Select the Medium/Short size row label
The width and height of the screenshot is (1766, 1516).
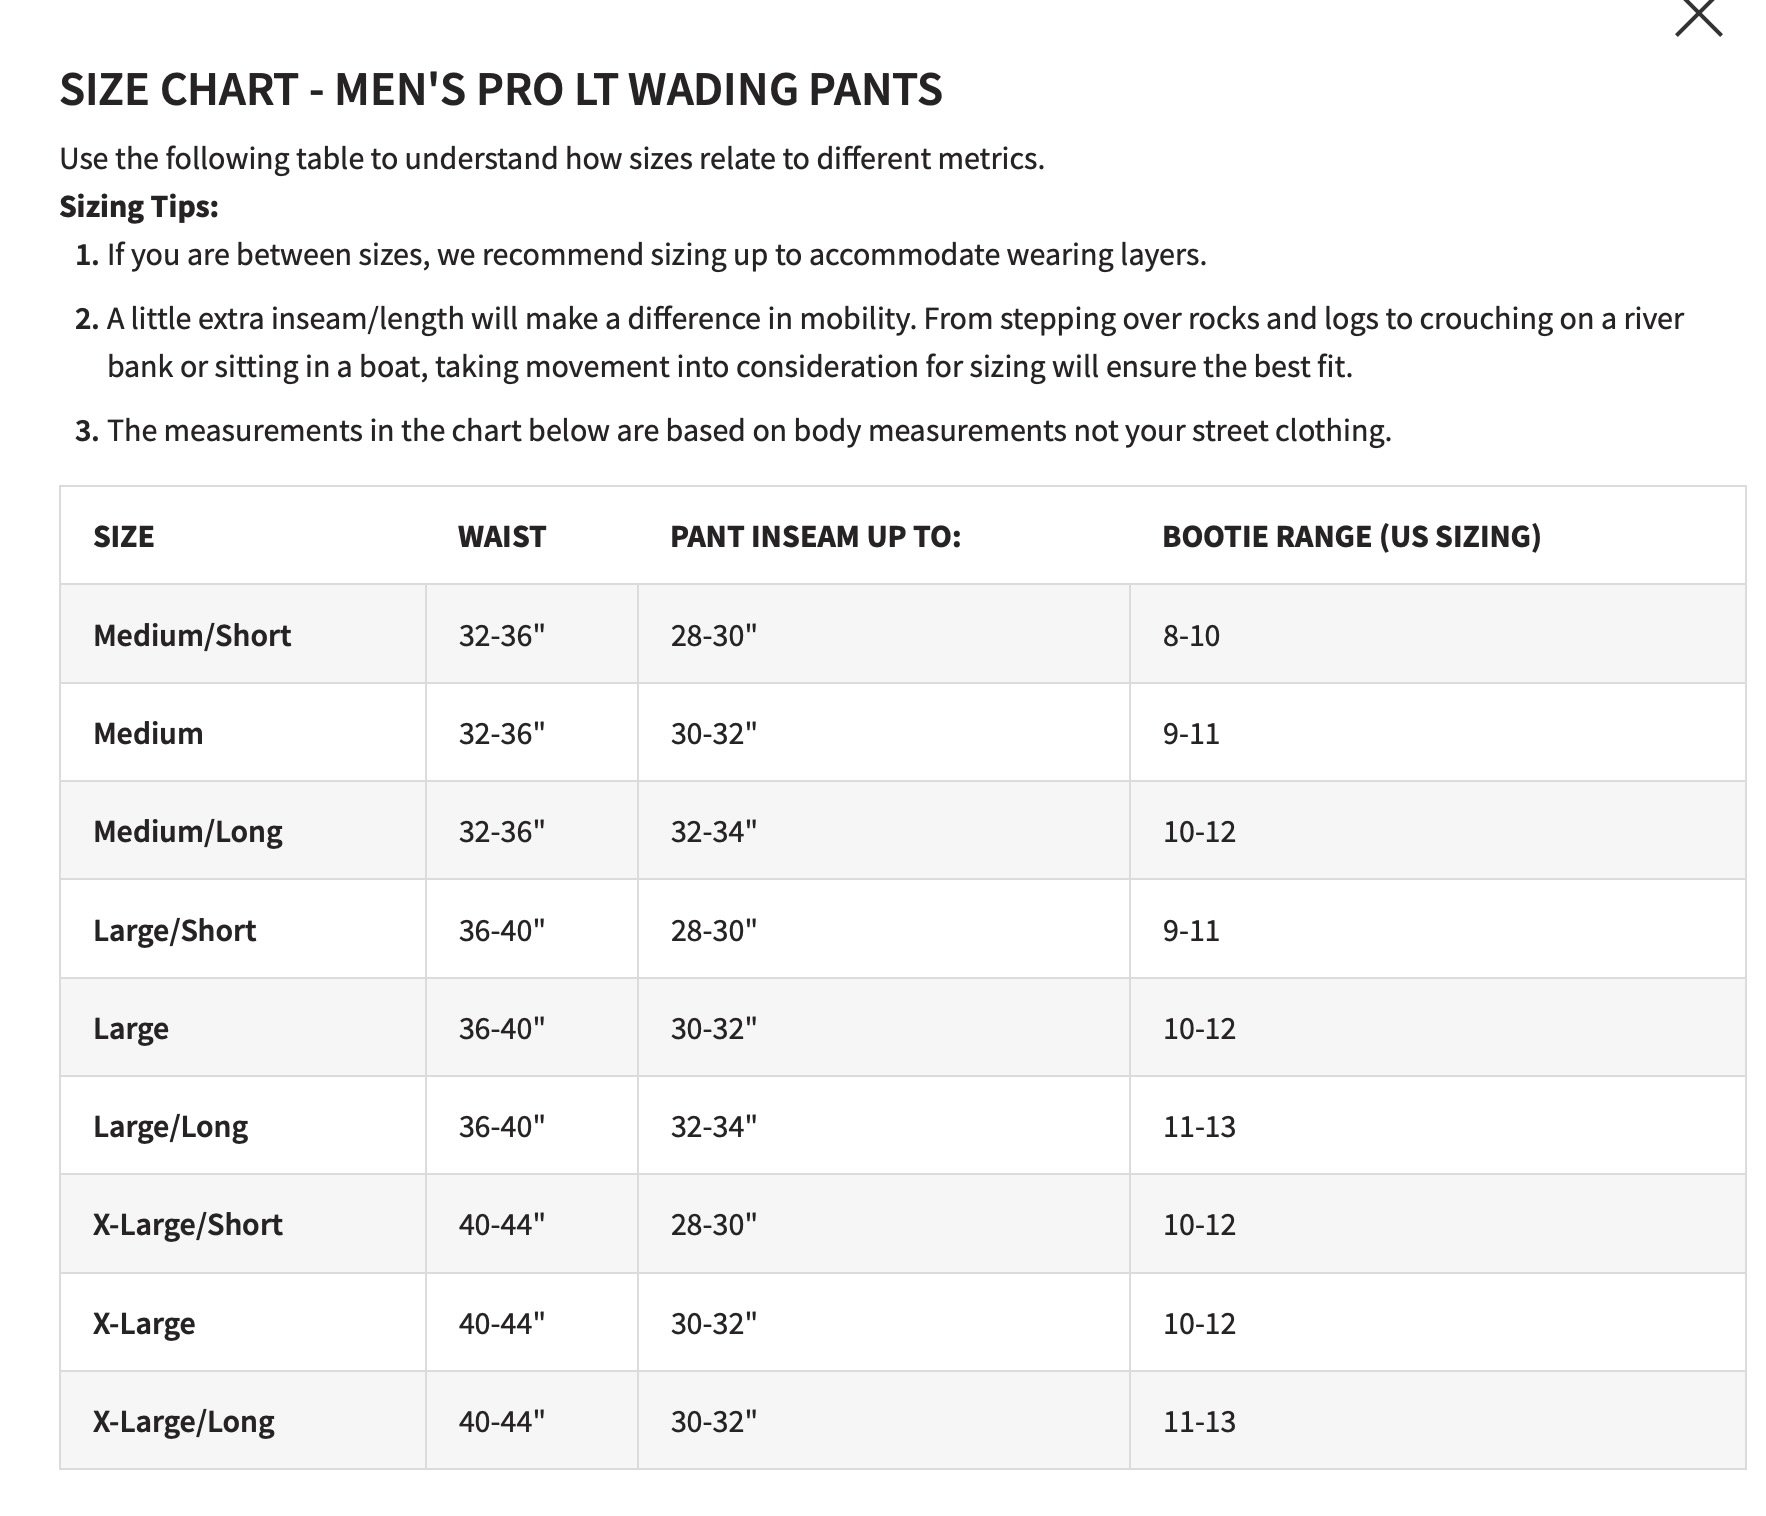tap(192, 635)
